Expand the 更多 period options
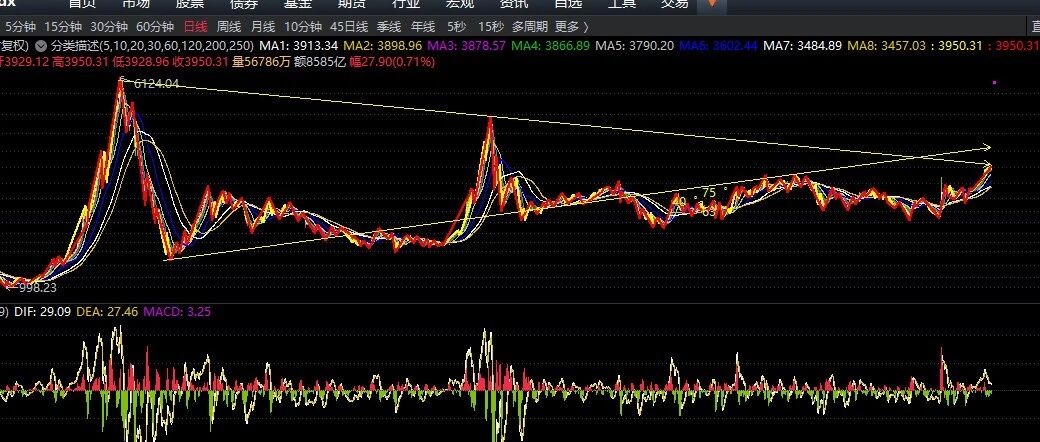Screen dimensions: 1040x442 (x=571, y=27)
